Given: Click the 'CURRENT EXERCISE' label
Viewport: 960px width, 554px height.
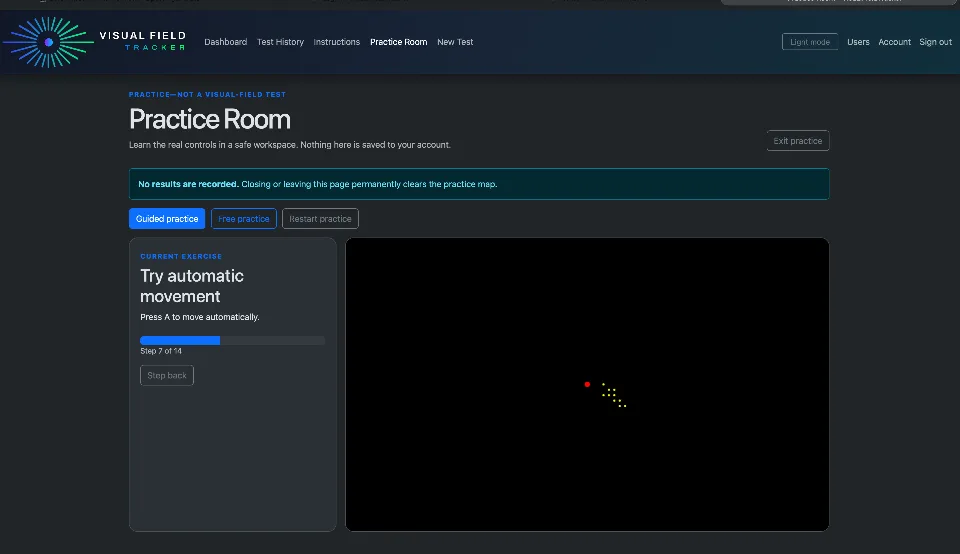Looking at the screenshot, I should coord(181,256).
